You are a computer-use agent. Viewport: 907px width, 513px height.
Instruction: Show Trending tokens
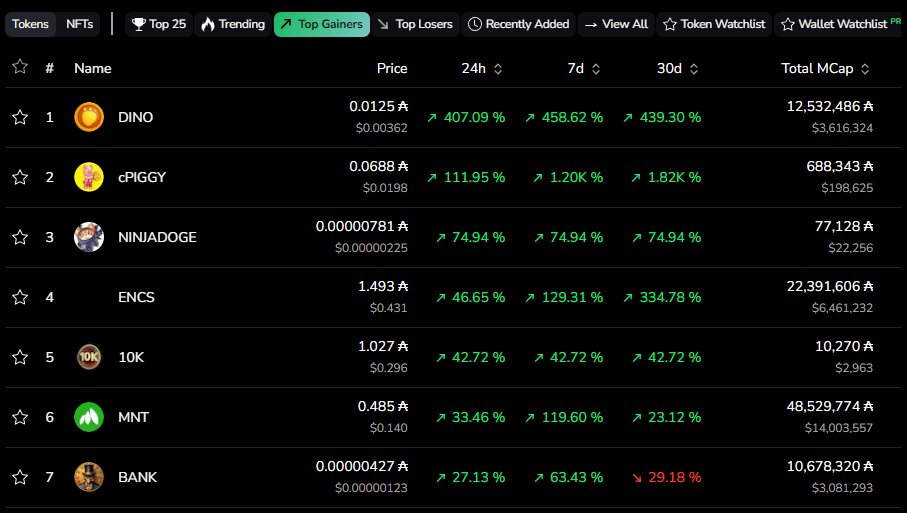pos(233,24)
